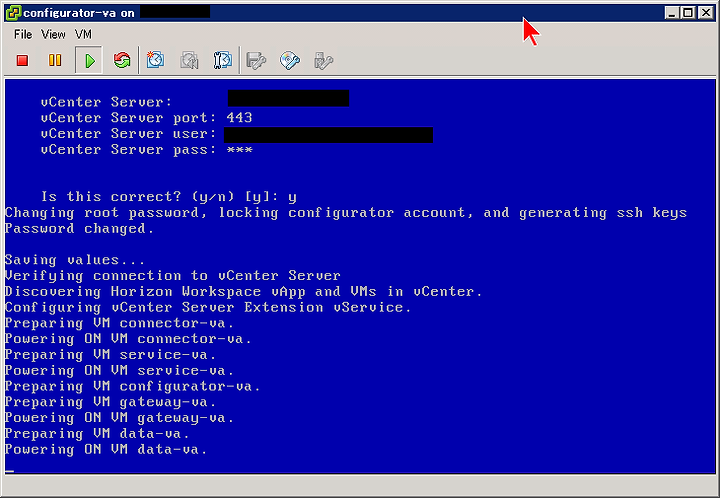Screen dimensions: 720x498
Task: Click 'Preparing VM service-va.' line
Action: pyautogui.click(x=111, y=355)
